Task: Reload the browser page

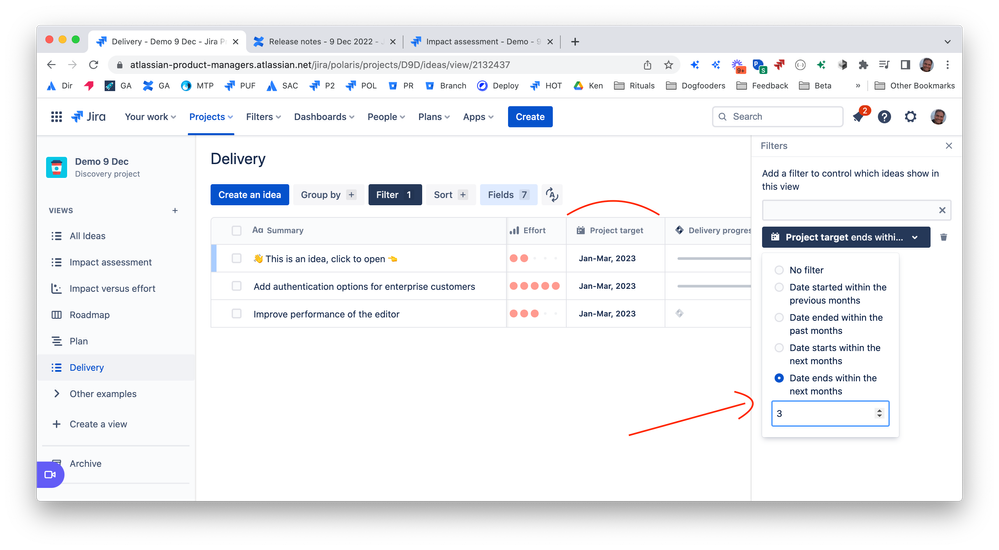Action: click(94, 64)
